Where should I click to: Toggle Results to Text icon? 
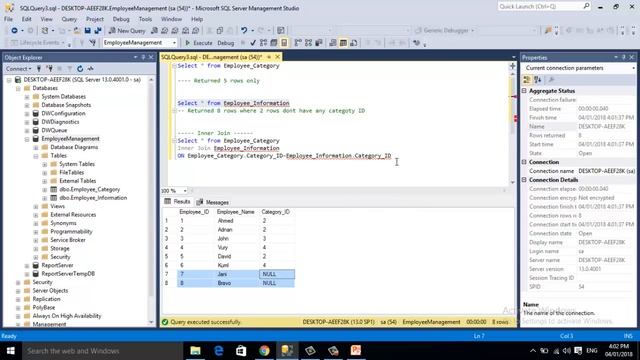tap(333, 43)
